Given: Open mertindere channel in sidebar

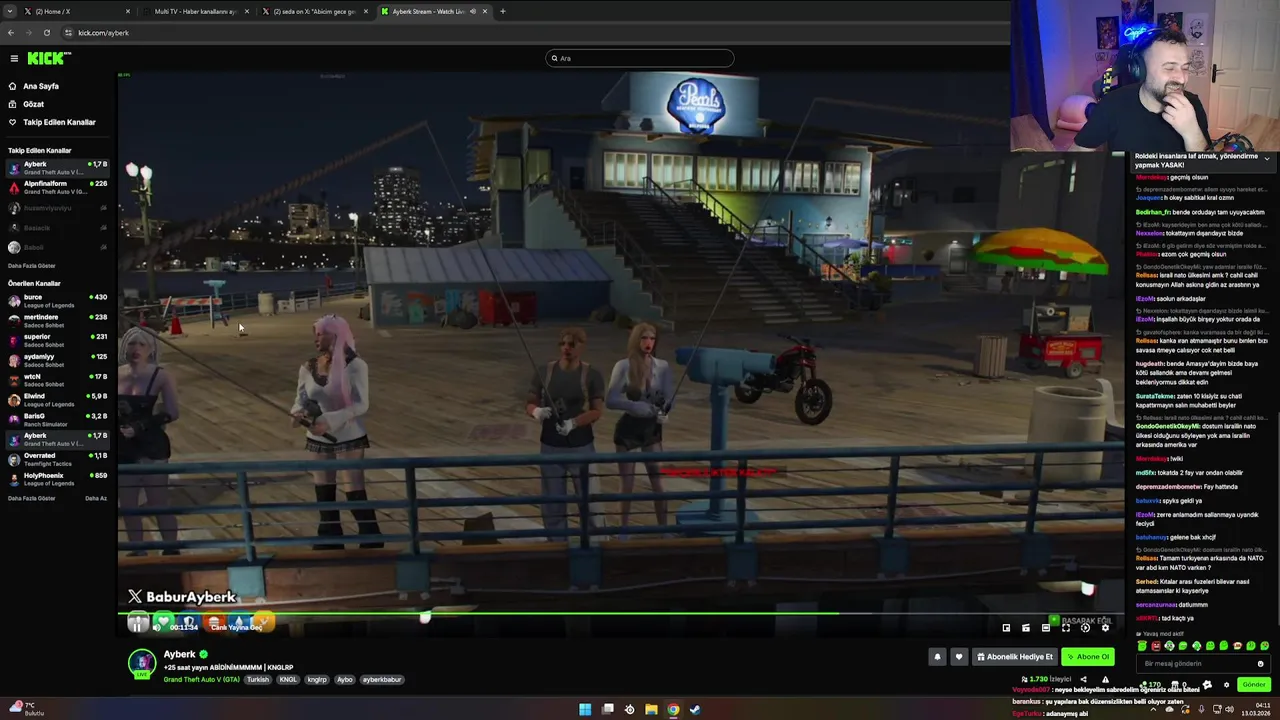Looking at the screenshot, I should click(x=58, y=320).
